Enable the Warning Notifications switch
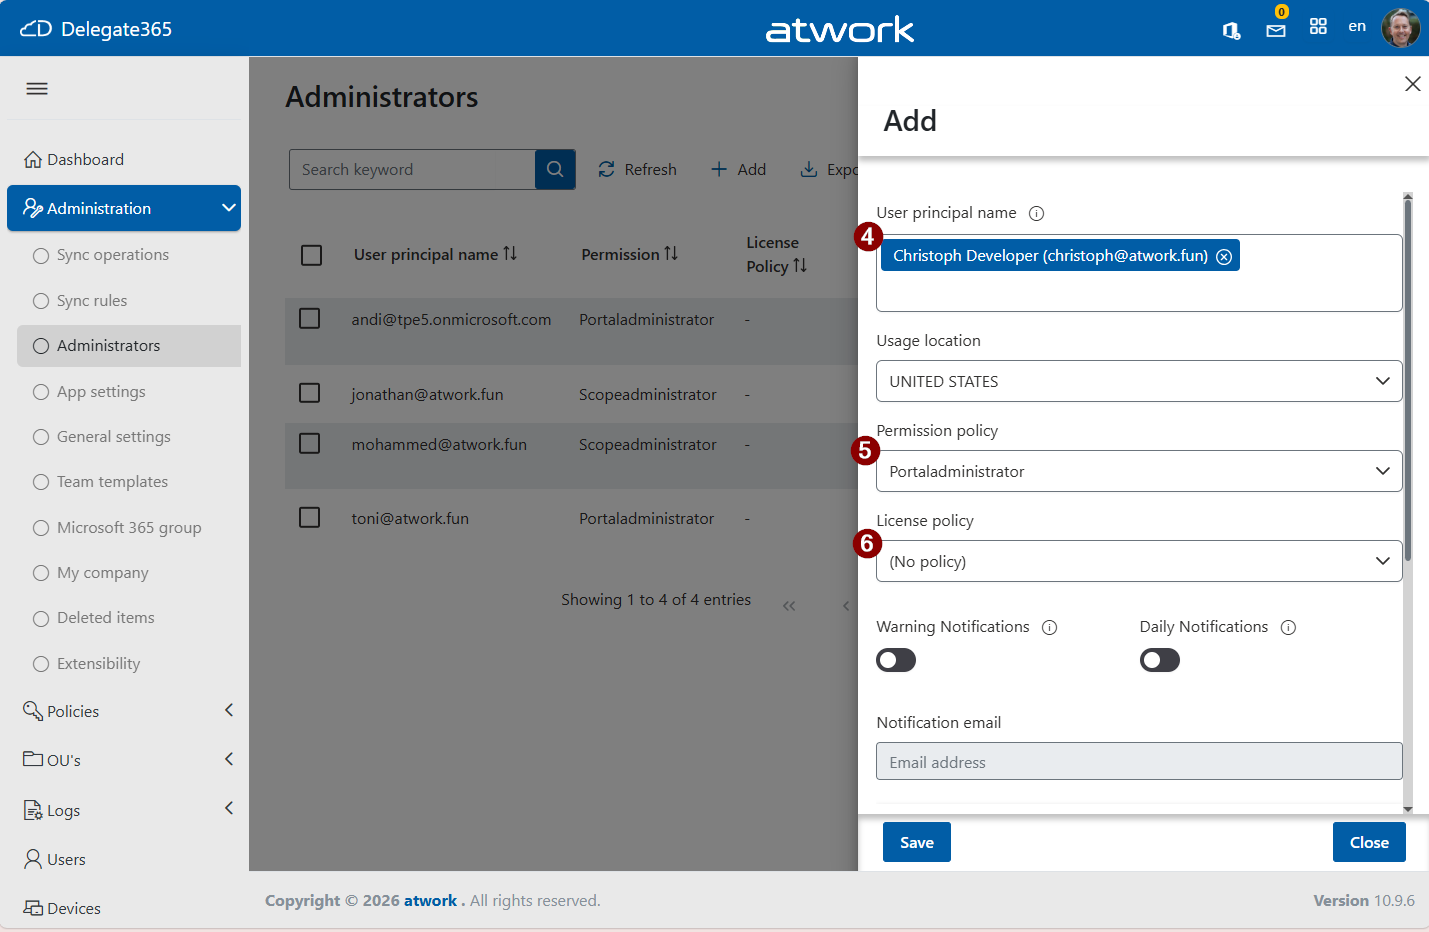This screenshot has height=932, width=1429. coord(896,660)
